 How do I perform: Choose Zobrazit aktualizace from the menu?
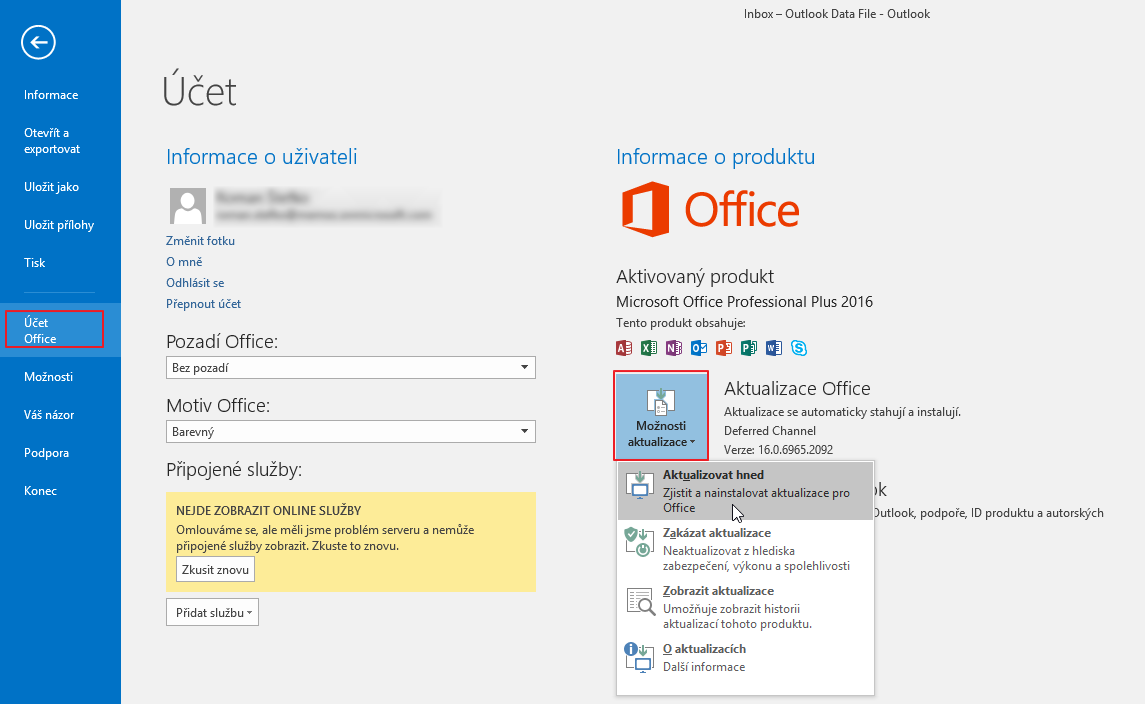(x=745, y=607)
